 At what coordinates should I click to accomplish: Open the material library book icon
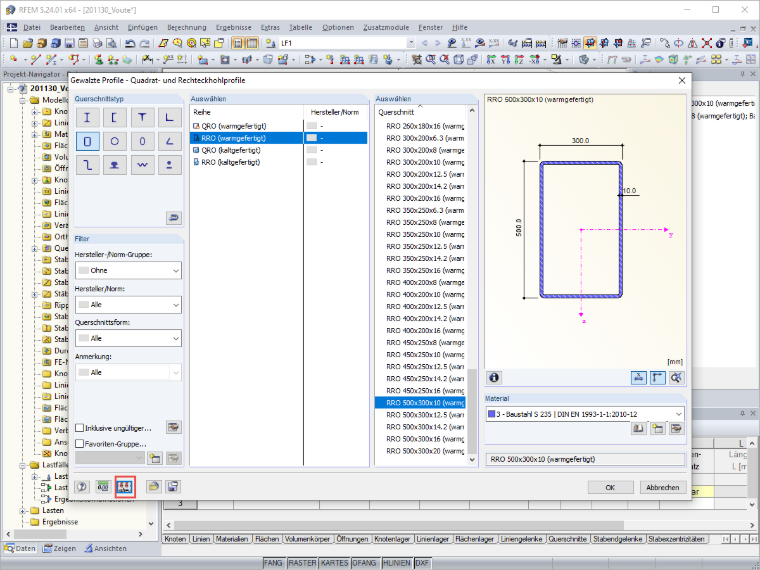point(639,428)
